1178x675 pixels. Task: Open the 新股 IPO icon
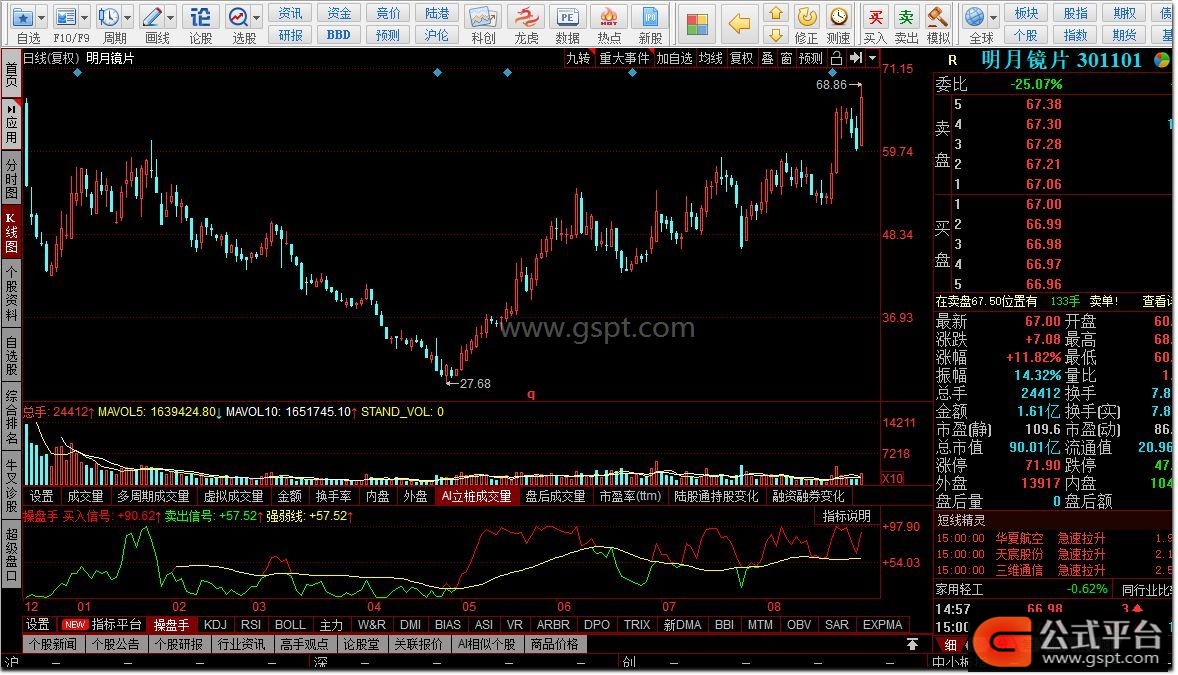650,17
